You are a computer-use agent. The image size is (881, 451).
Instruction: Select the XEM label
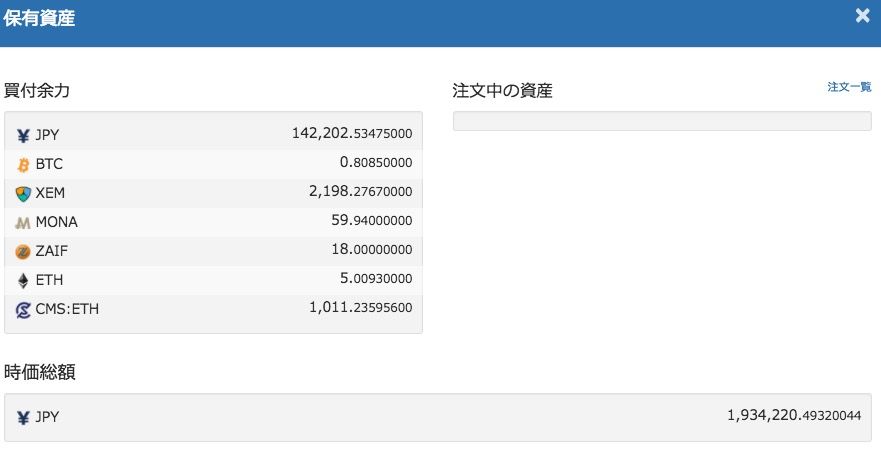50,193
